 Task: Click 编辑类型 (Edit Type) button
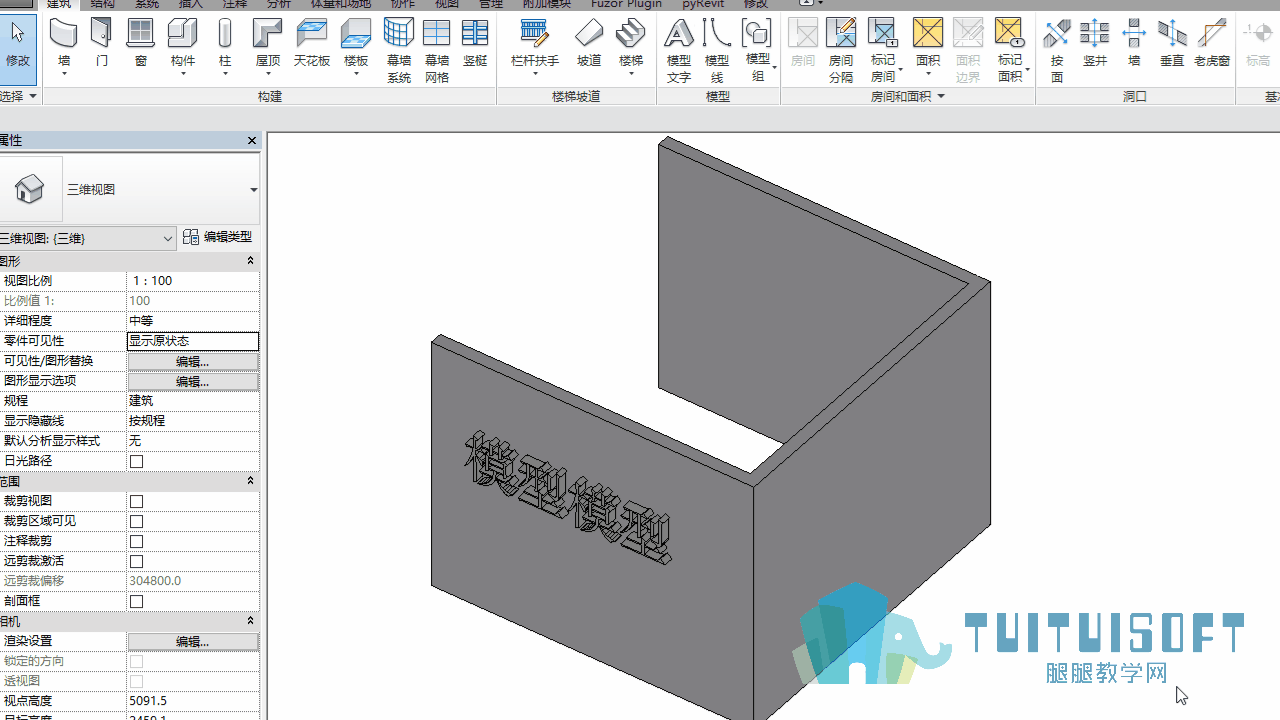[218, 237]
